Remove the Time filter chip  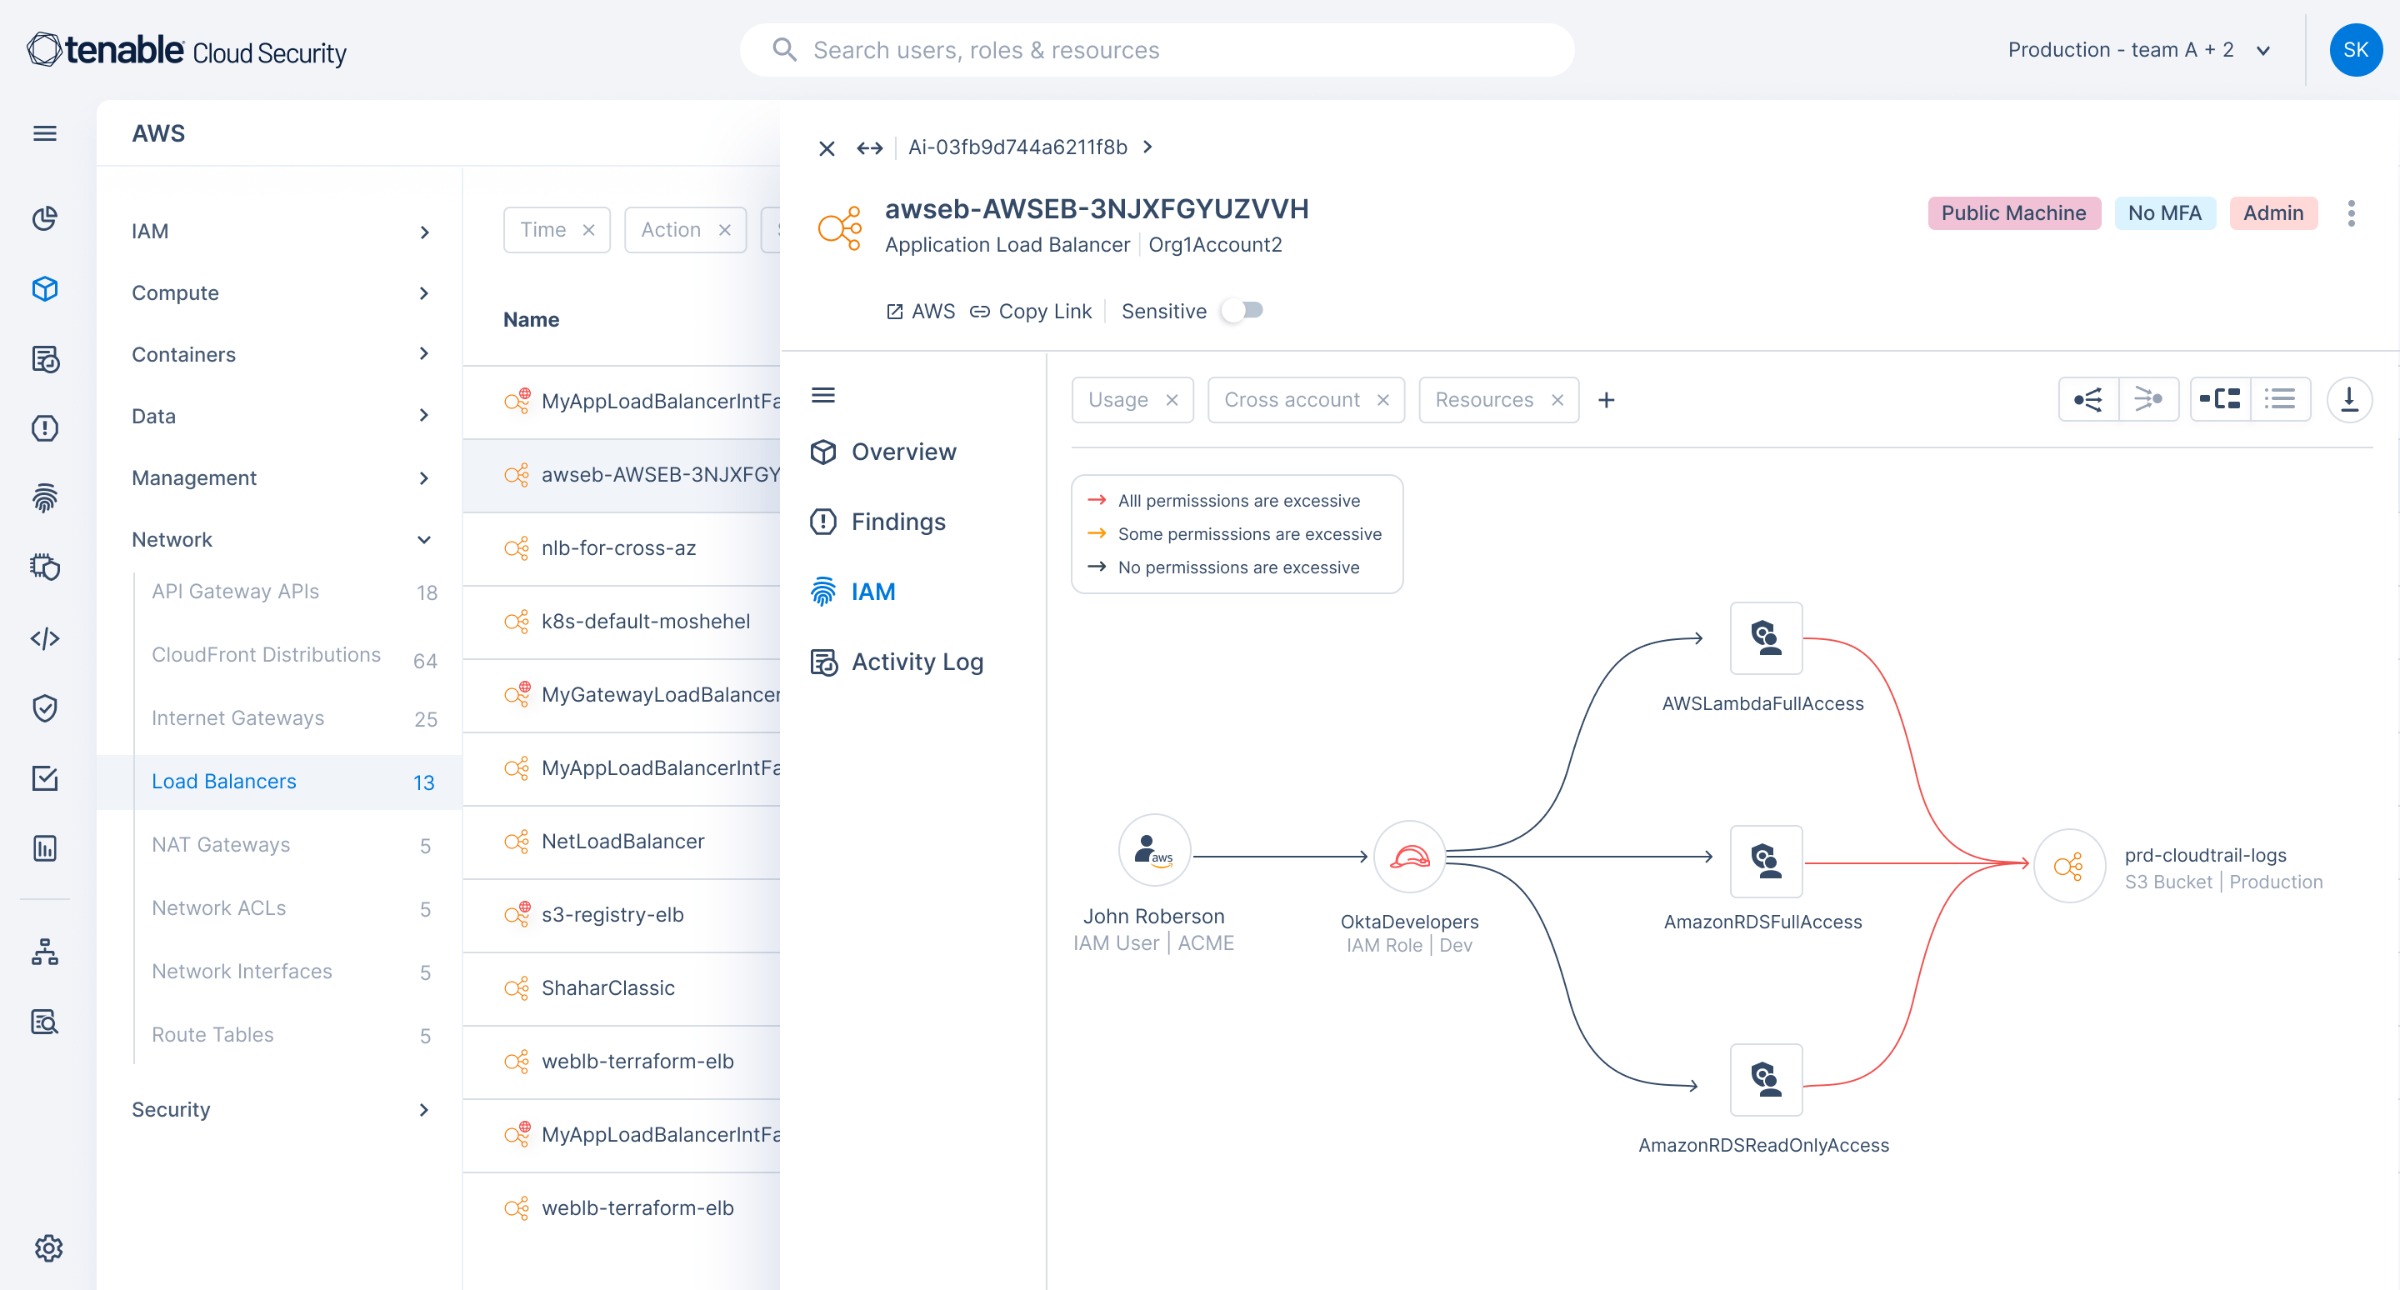click(x=589, y=230)
